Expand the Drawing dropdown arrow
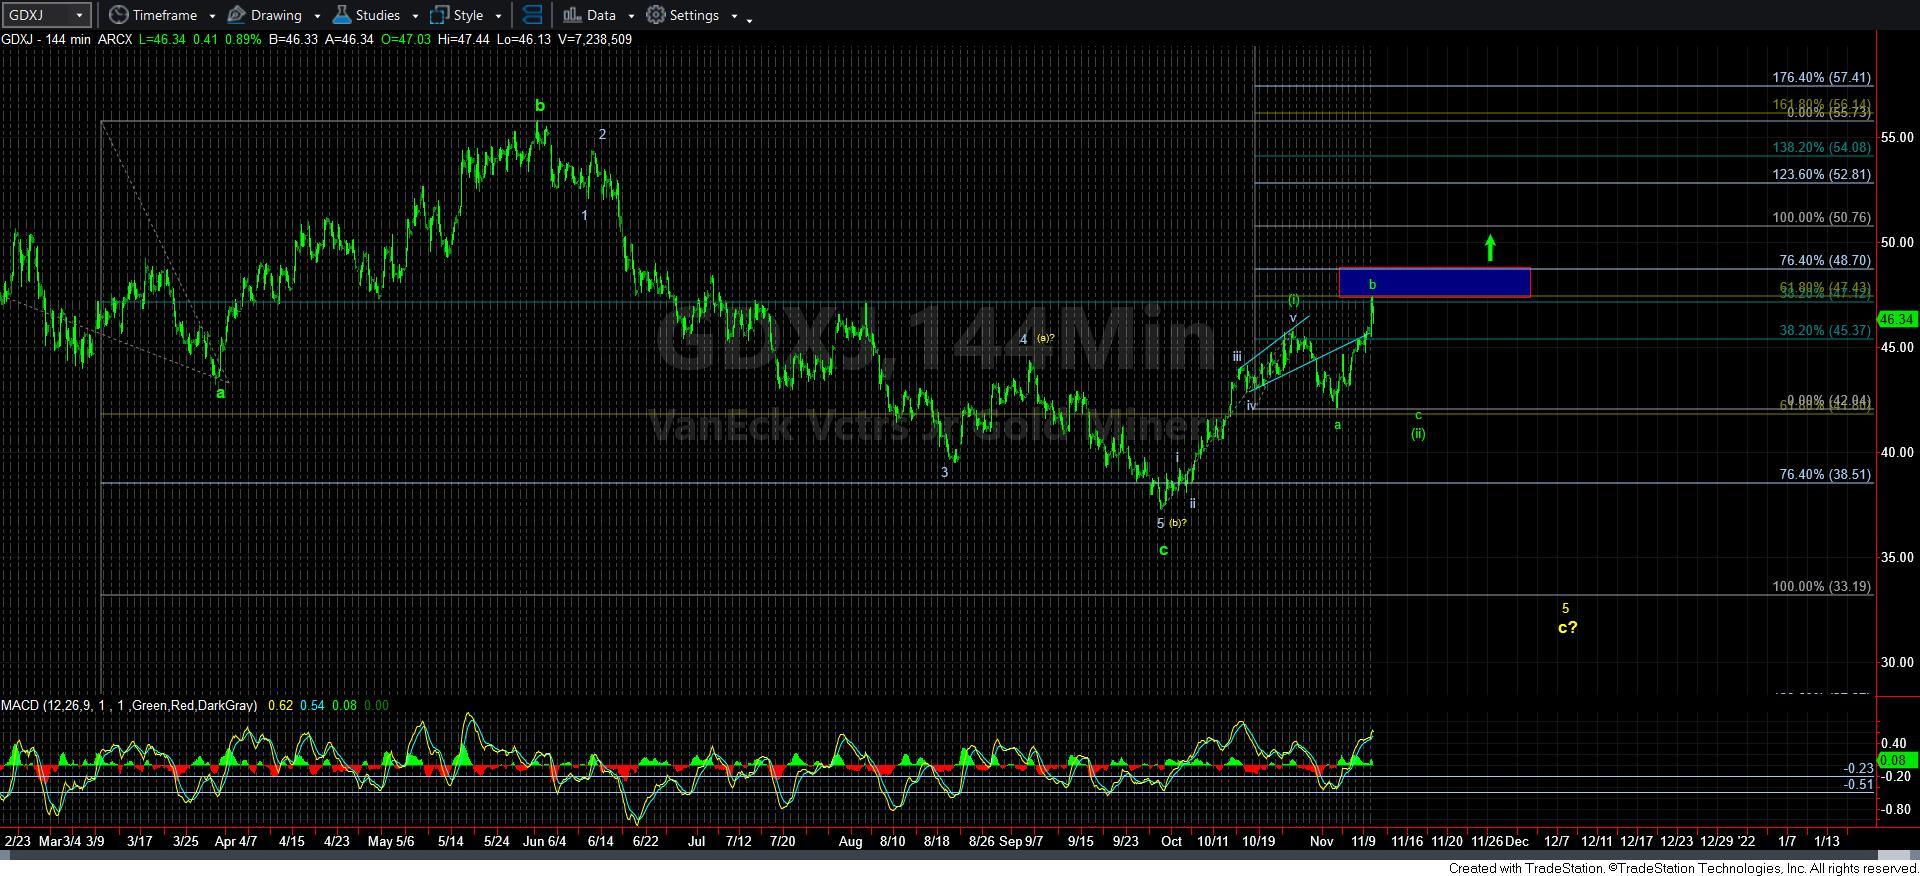The image size is (1920, 876). tap(317, 16)
